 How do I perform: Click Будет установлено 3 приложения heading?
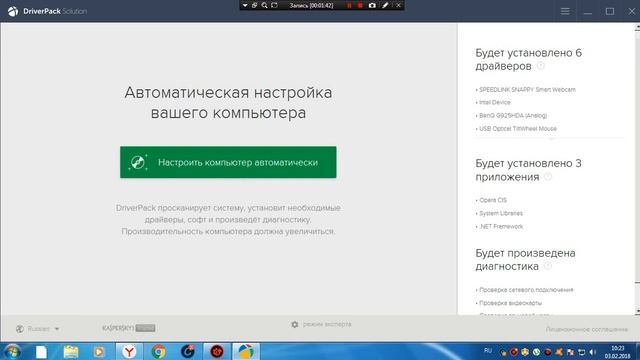[x=529, y=170]
